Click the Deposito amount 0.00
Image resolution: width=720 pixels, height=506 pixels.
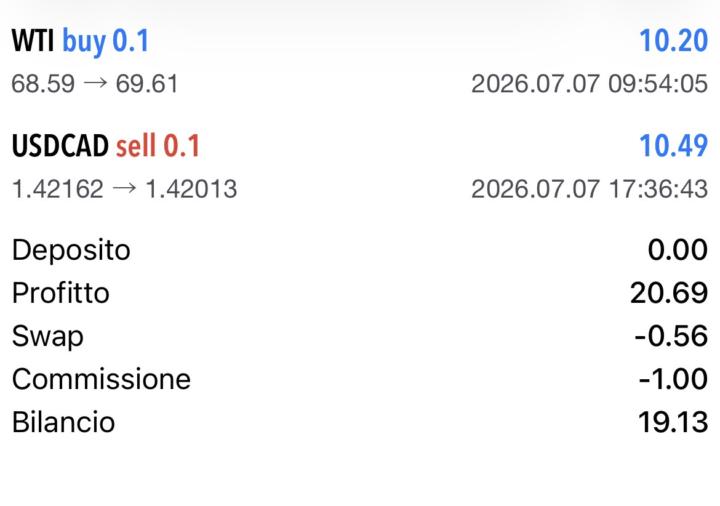[678, 250]
